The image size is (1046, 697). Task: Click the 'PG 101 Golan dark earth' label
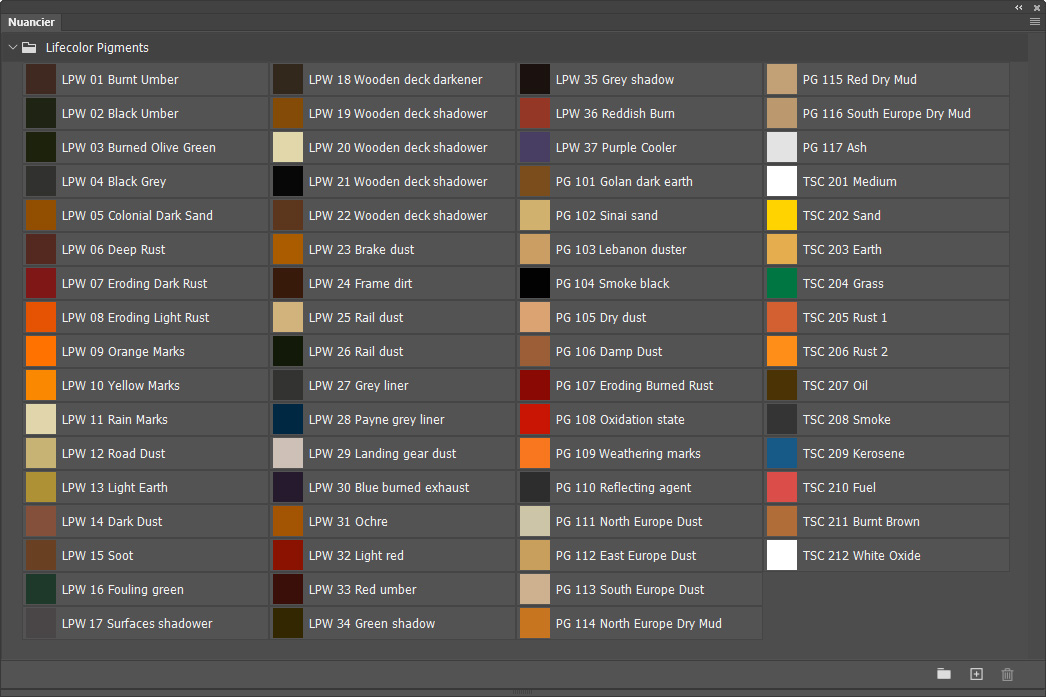click(624, 181)
